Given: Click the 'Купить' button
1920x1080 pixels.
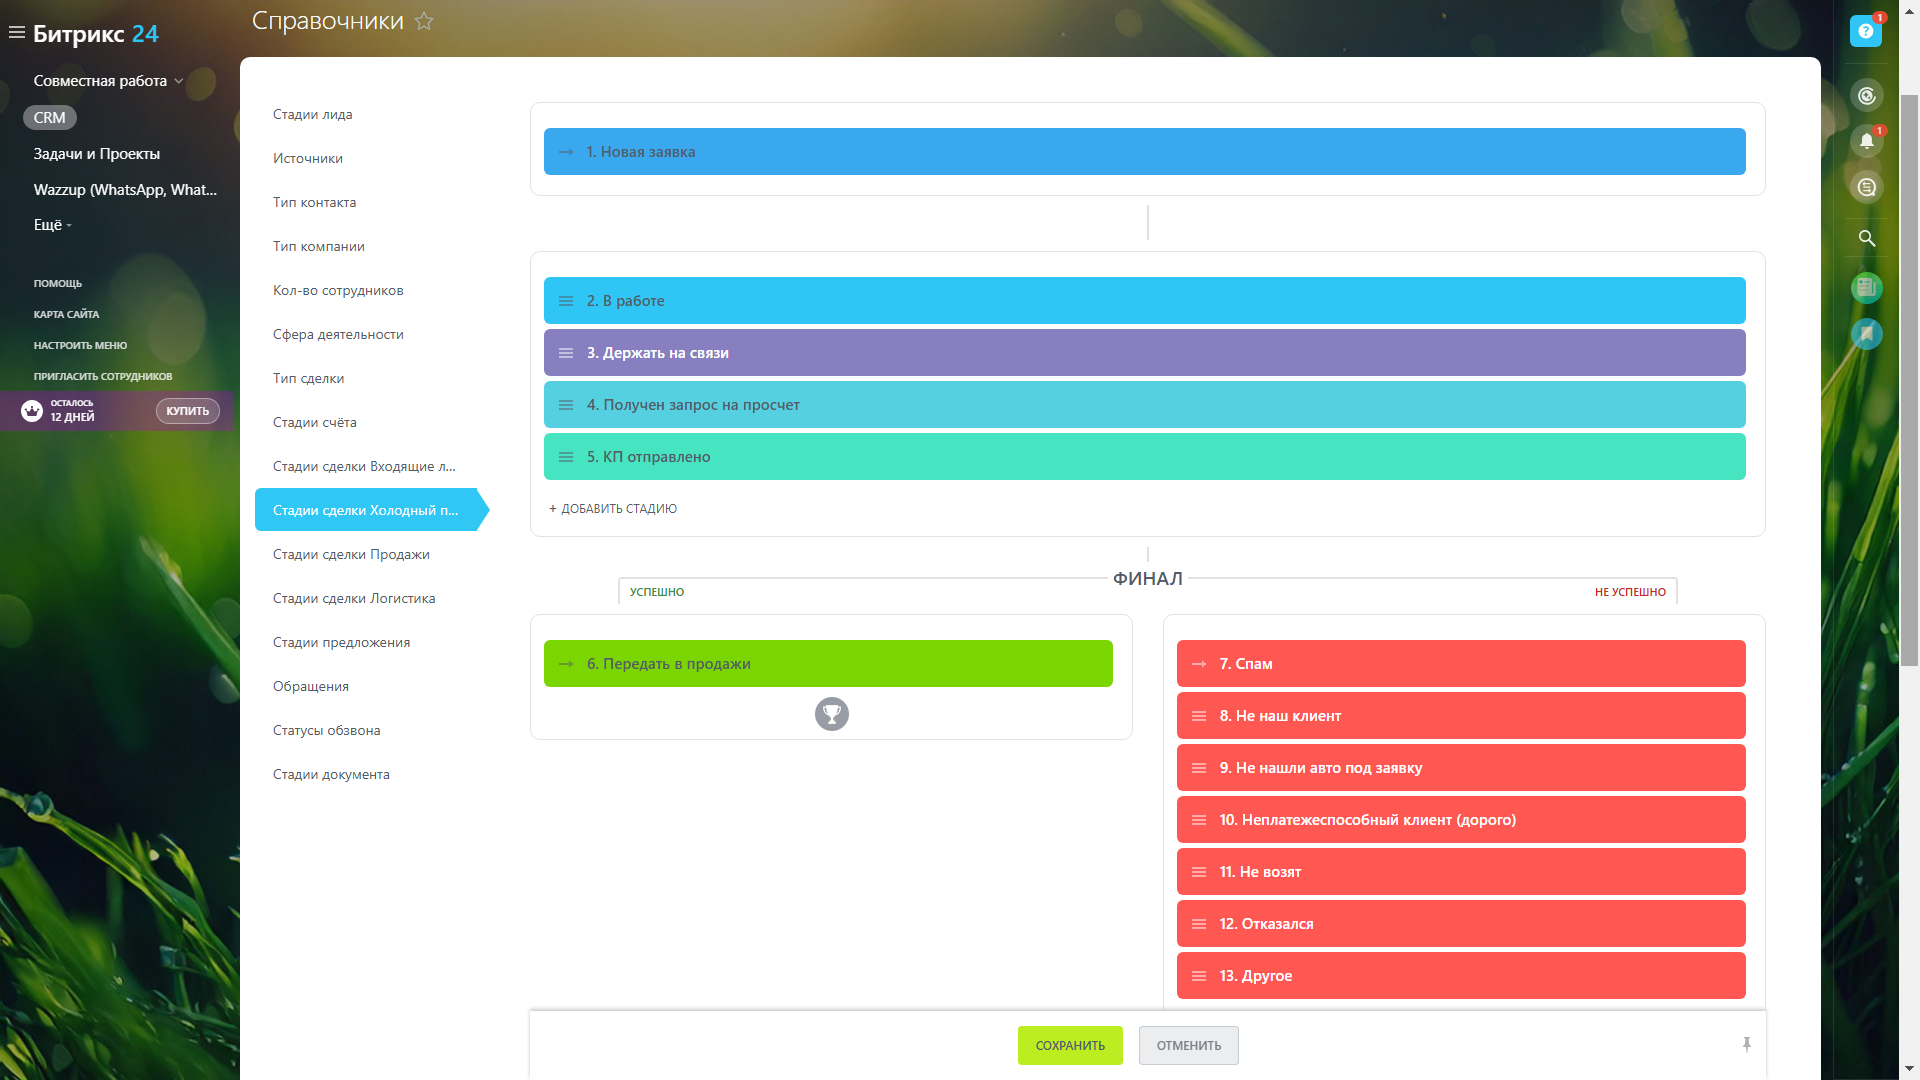Looking at the screenshot, I should pos(187,411).
